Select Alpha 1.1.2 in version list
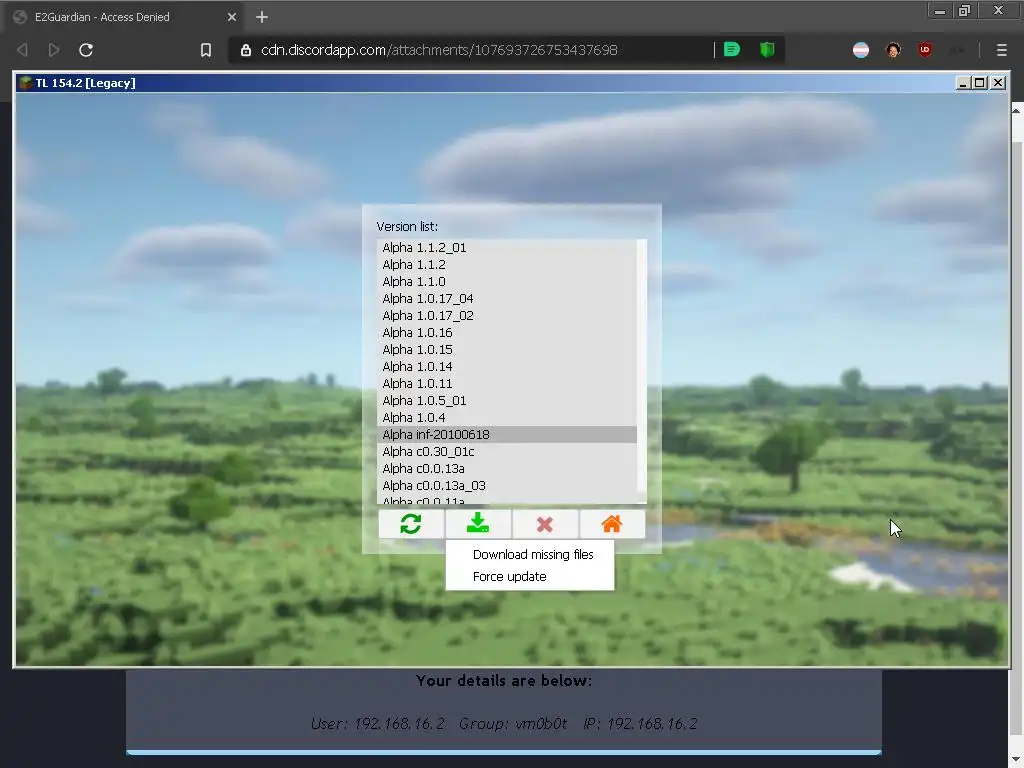 tap(507, 264)
